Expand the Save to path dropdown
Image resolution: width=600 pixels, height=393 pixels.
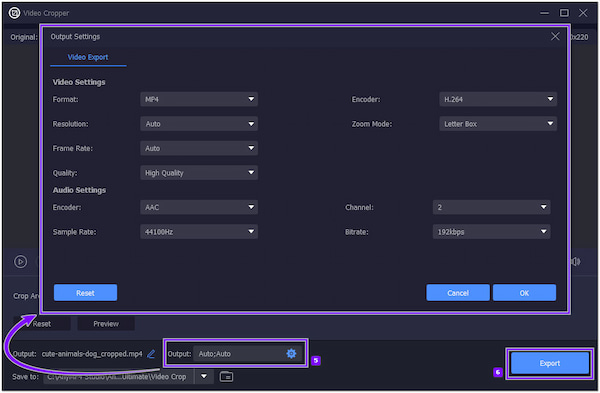pyautogui.click(x=204, y=377)
